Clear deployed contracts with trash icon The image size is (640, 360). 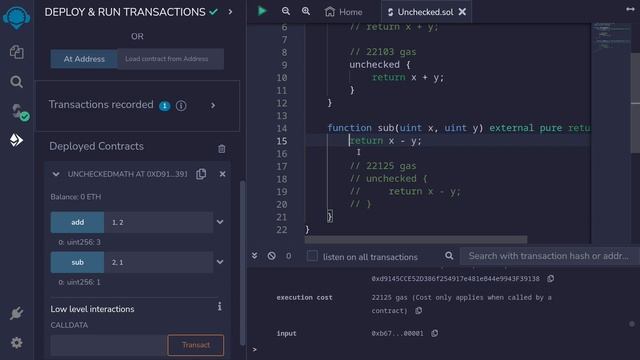(222, 149)
